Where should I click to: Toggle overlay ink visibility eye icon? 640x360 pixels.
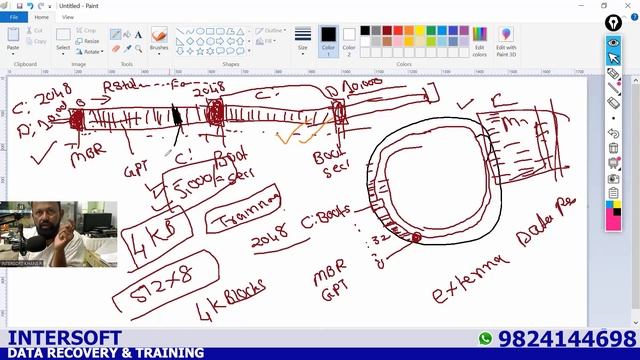point(613,43)
